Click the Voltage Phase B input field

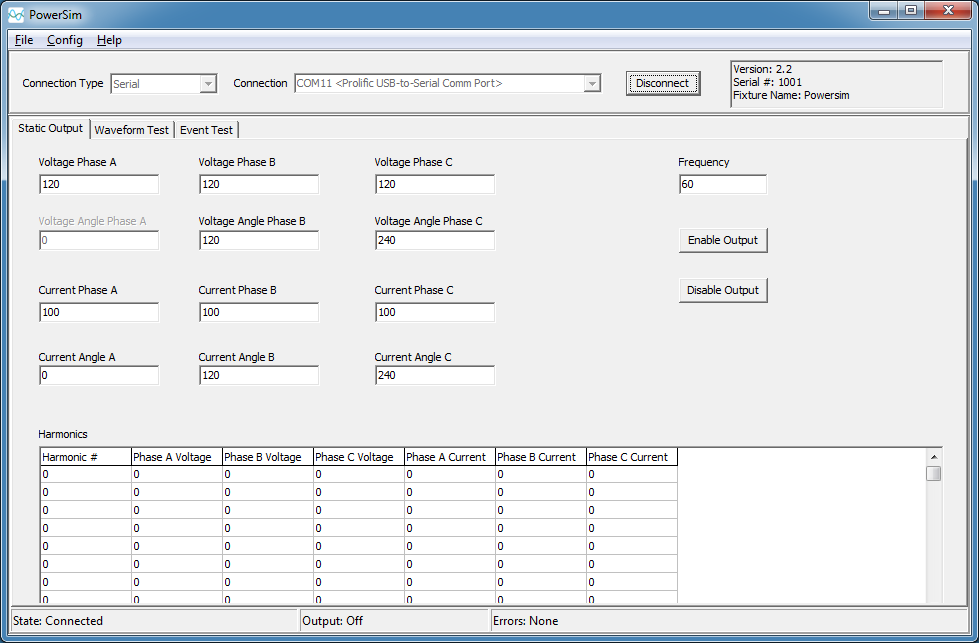coord(259,184)
